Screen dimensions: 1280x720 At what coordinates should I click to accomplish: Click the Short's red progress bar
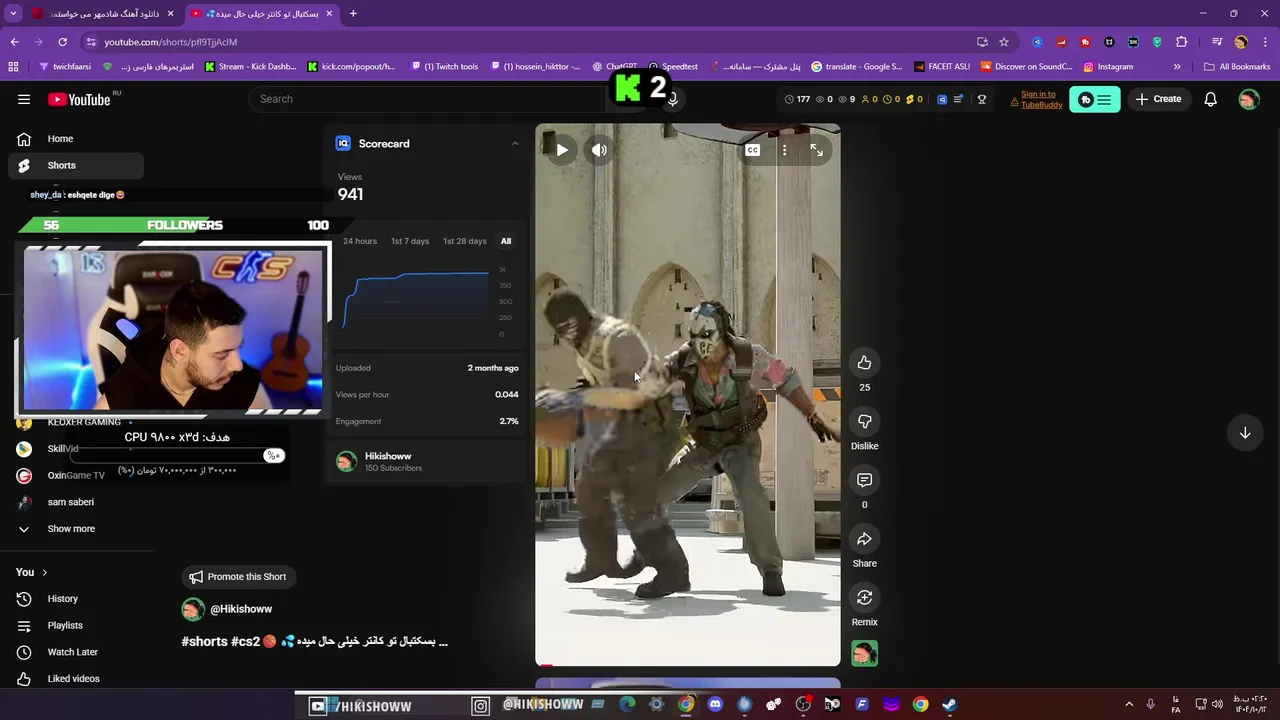point(546,664)
